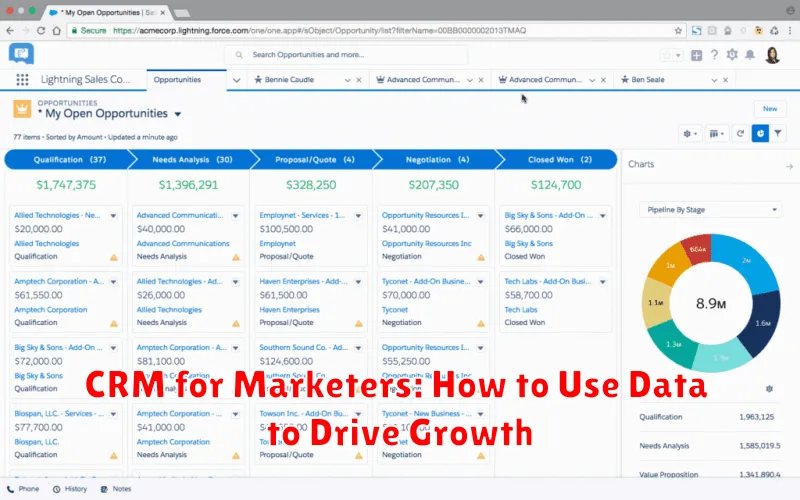Click the browser address bar URL

point(319,31)
